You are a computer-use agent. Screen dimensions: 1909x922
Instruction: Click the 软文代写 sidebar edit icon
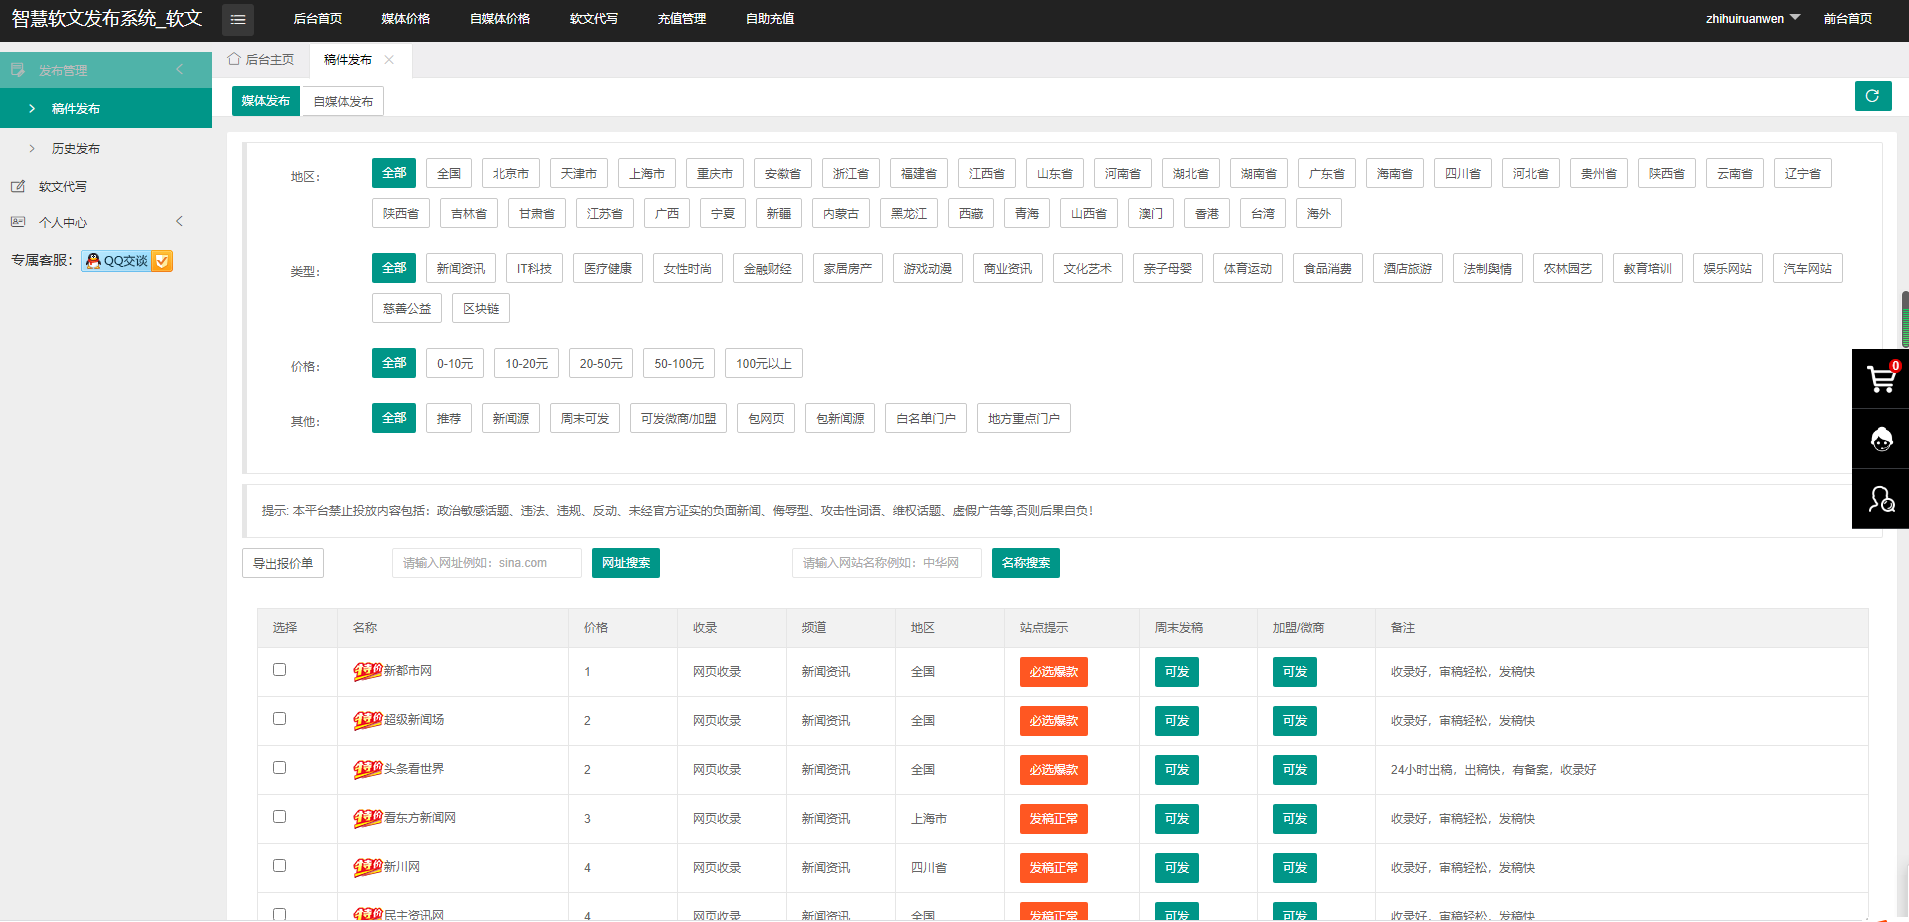pyautogui.click(x=18, y=187)
